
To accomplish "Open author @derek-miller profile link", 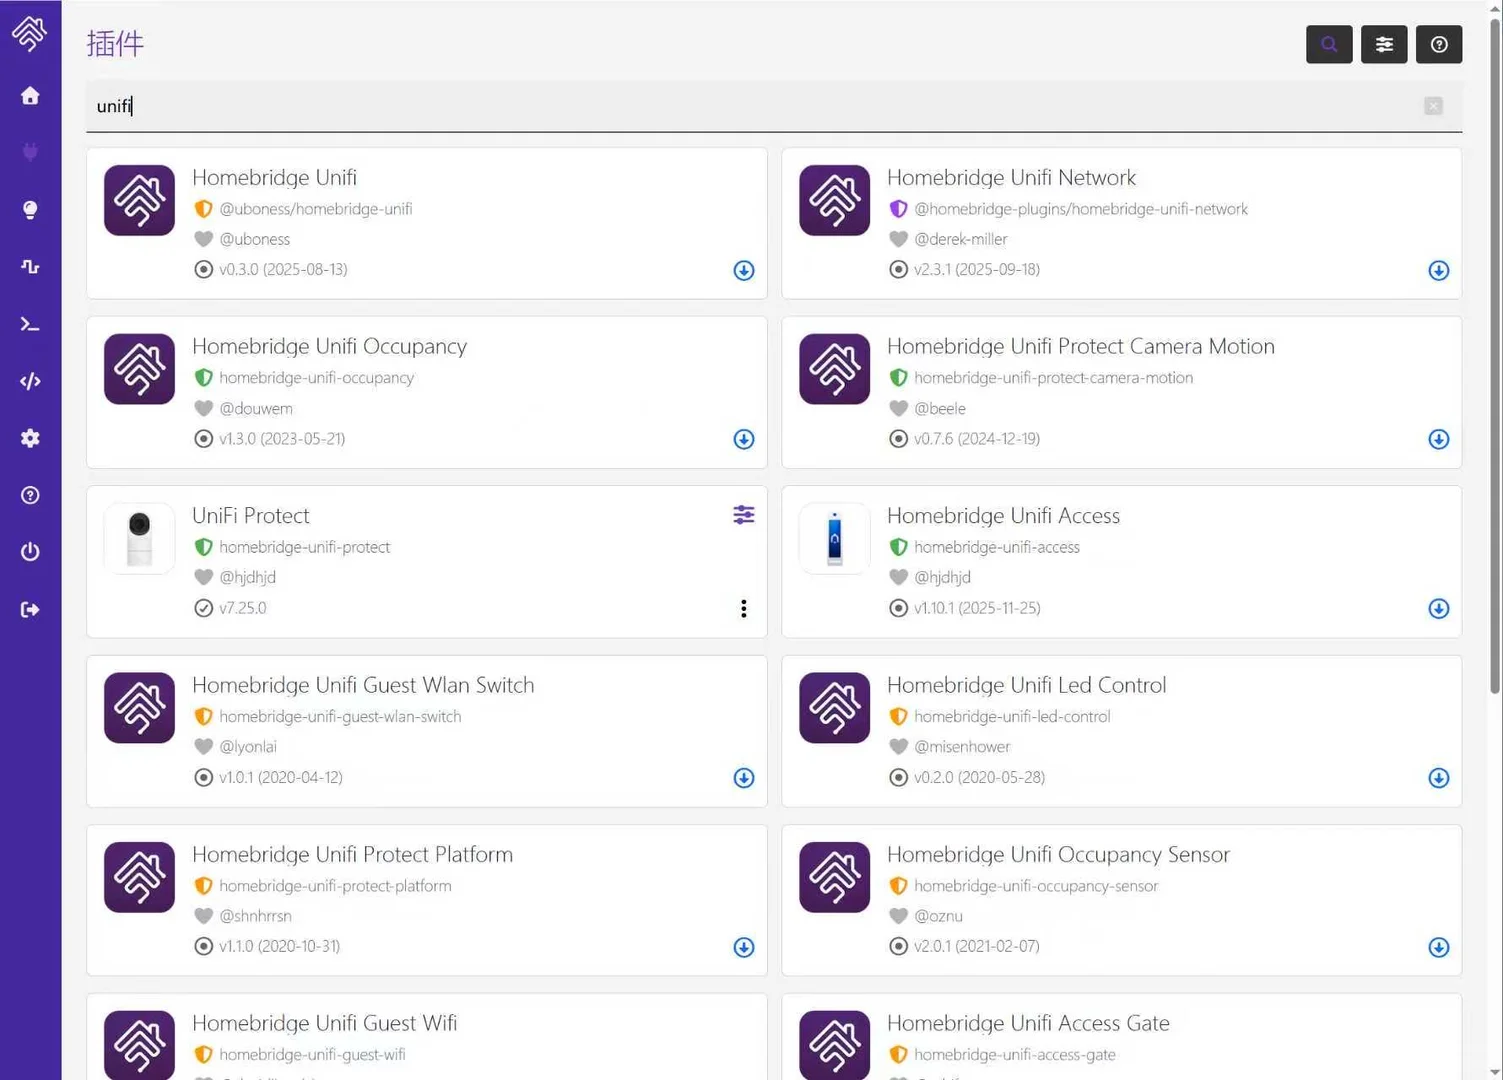I will [961, 239].
